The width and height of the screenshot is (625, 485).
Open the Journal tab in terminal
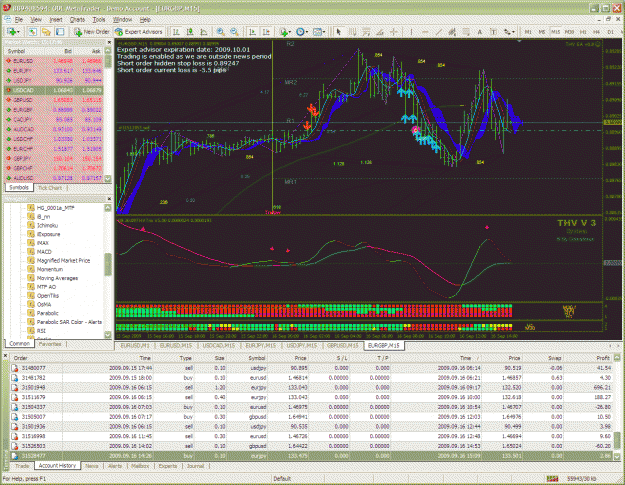pyautogui.click(x=195, y=465)
